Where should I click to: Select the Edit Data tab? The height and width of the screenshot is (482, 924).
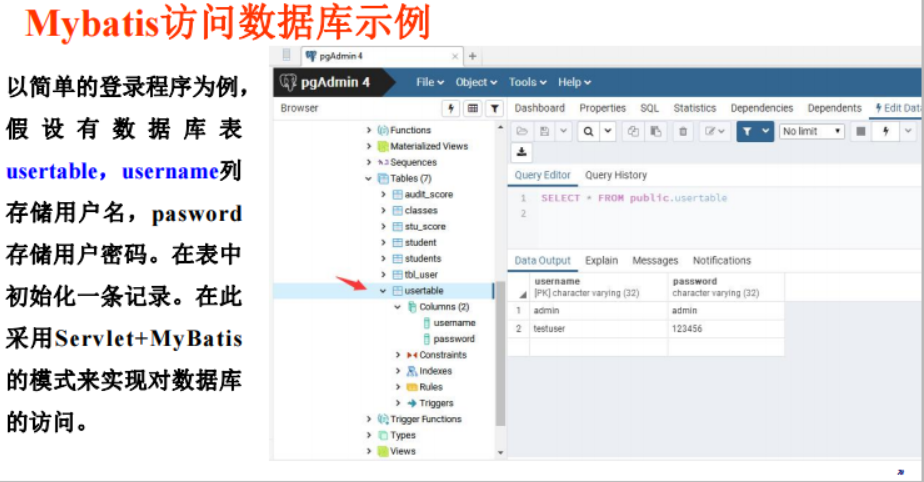point(898,108)
